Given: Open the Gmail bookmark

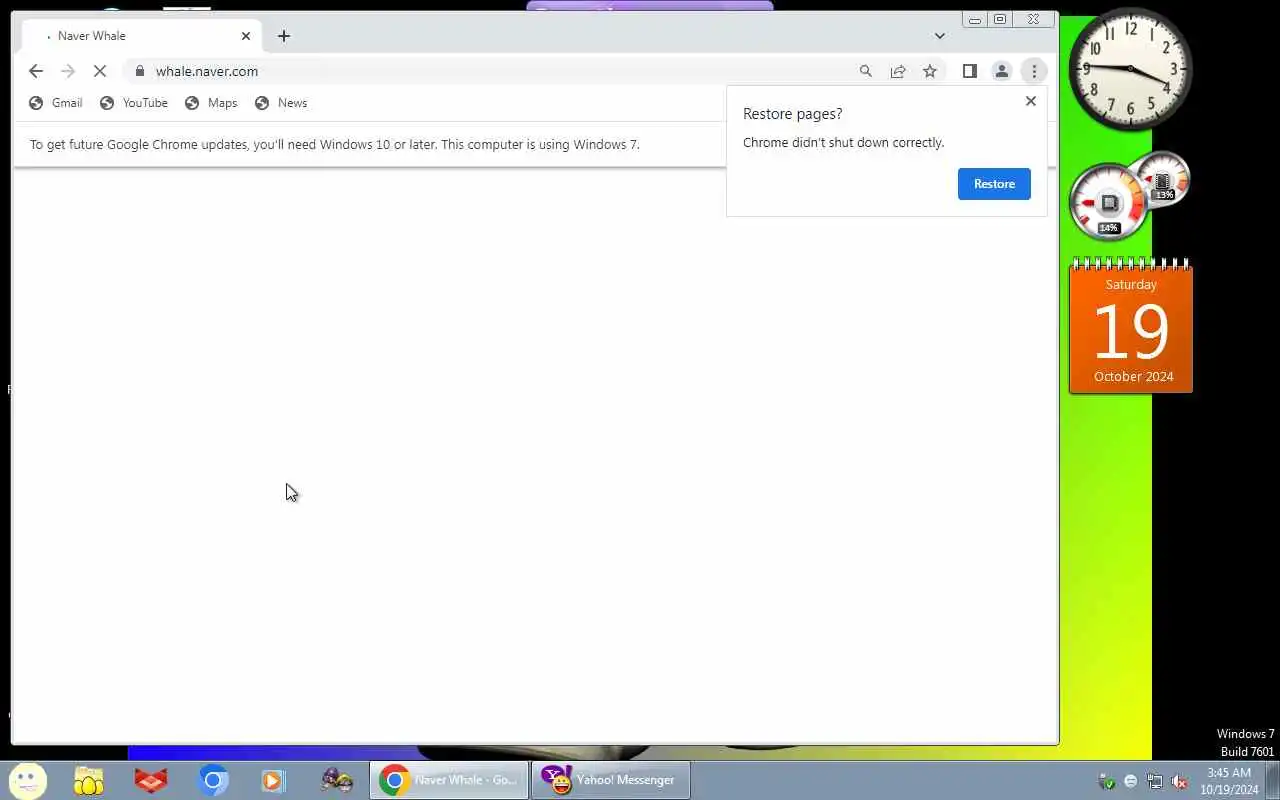Looking at the screenshot, I should pos(56,103).
